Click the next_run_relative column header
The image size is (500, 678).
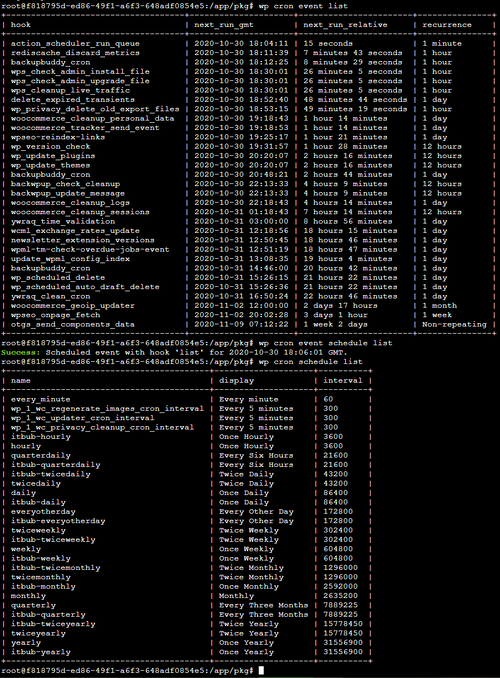coord(345,25)
